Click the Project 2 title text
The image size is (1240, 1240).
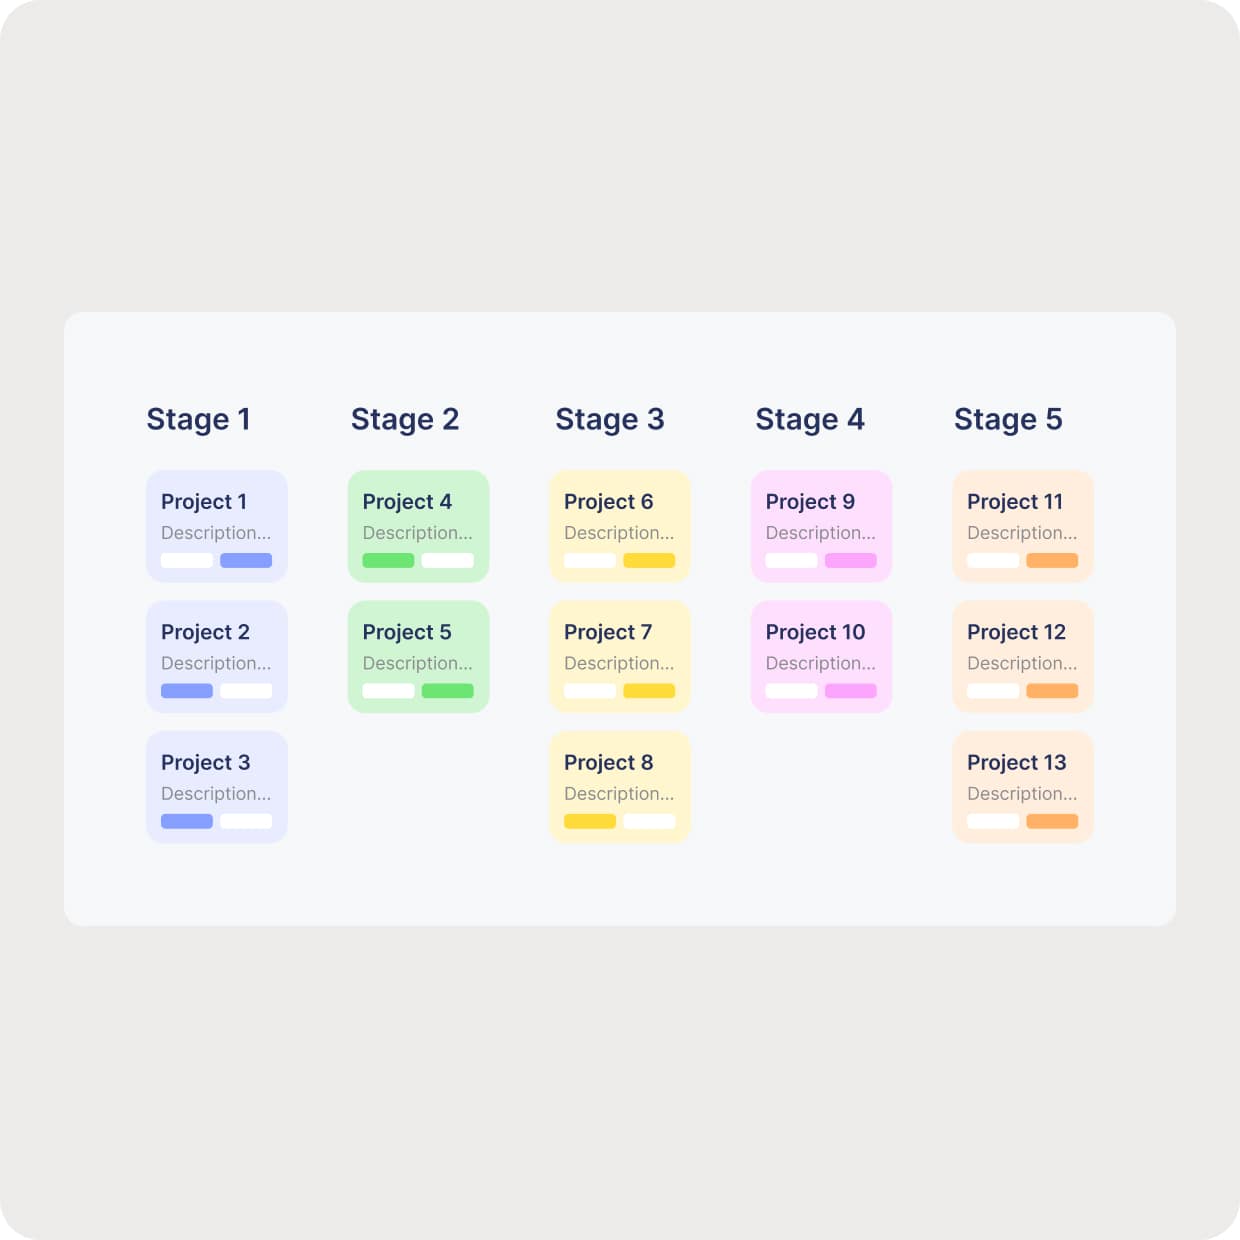[205, 632]
